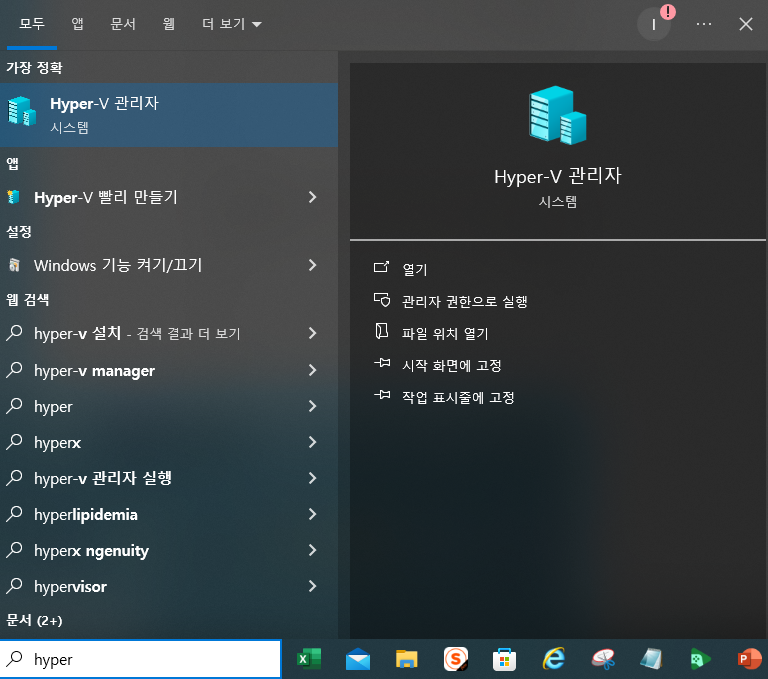This screenshot has width=768, height=679.
Task: Switch to the 모두 tab
Action: tap(32, 24)
